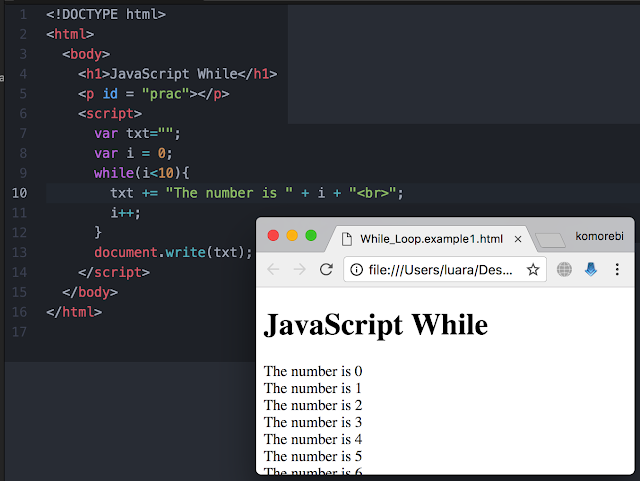Select the While_Loop.example1.html tab
Screen dimensions: 640x481
[x=431, y=239]
